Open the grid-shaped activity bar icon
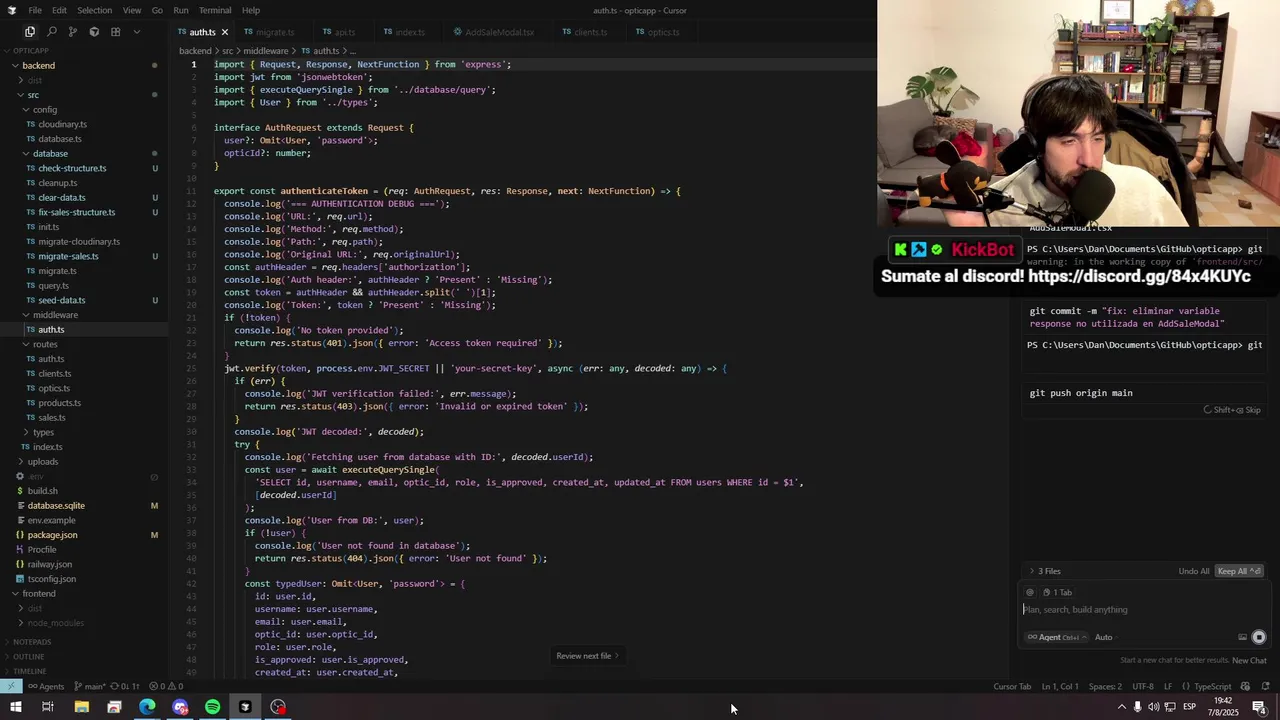This screenshot has width=1280, height=720. point(115,32)
